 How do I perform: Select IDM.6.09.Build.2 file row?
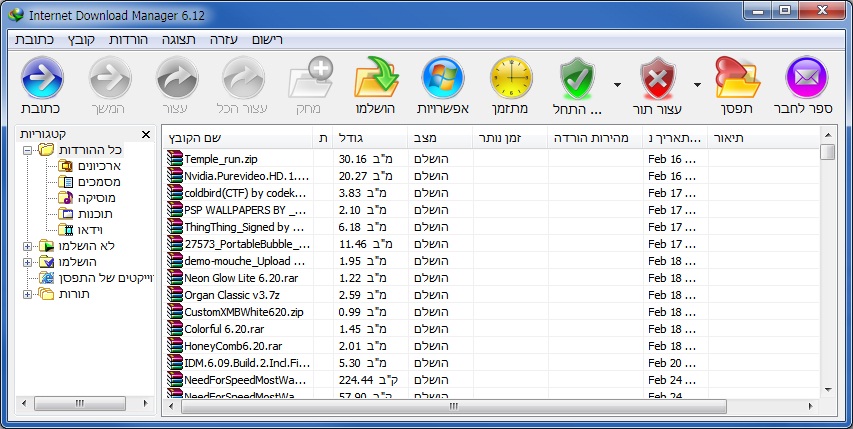(491, 363)
